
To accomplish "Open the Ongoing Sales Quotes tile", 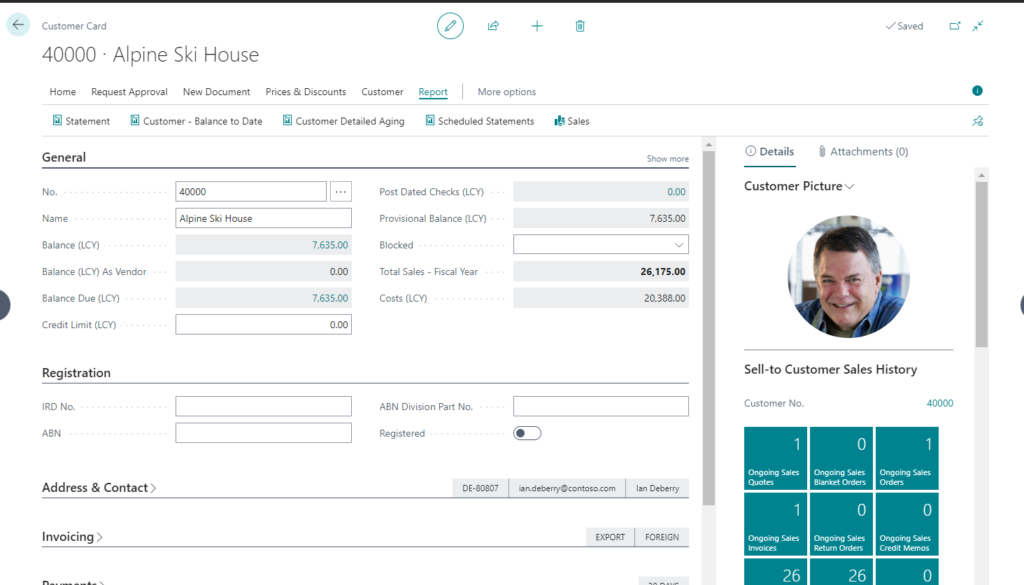I will coord(776,458).
